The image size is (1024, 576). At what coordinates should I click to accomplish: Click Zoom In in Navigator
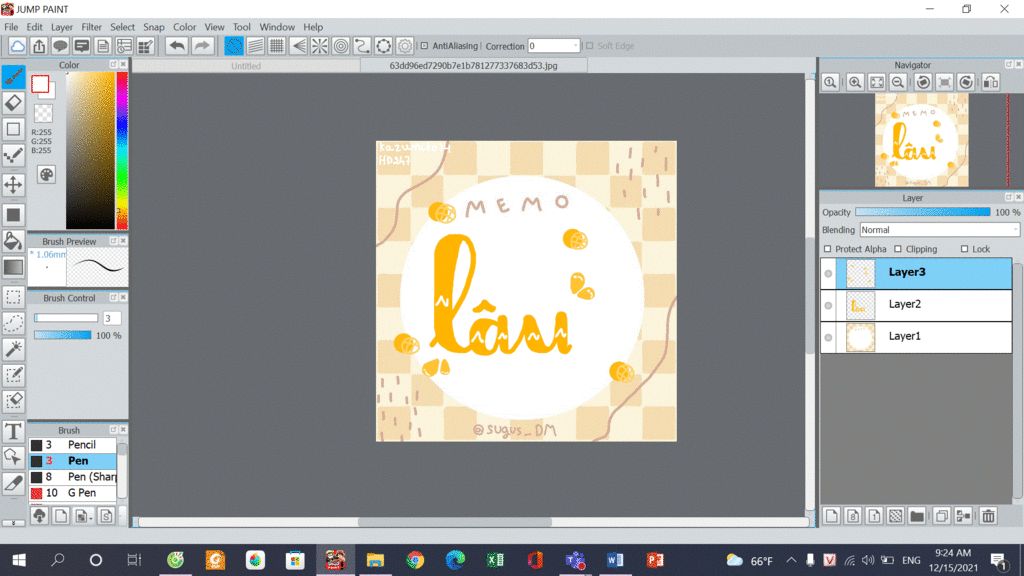point(854,82)
